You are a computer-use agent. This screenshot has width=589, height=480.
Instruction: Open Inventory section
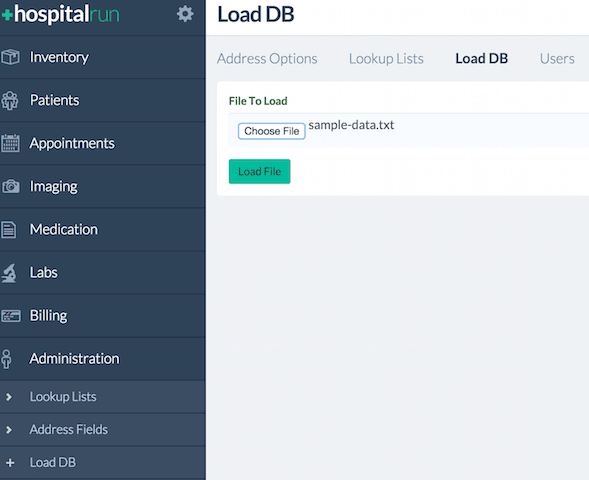click(x=103, y=57)
